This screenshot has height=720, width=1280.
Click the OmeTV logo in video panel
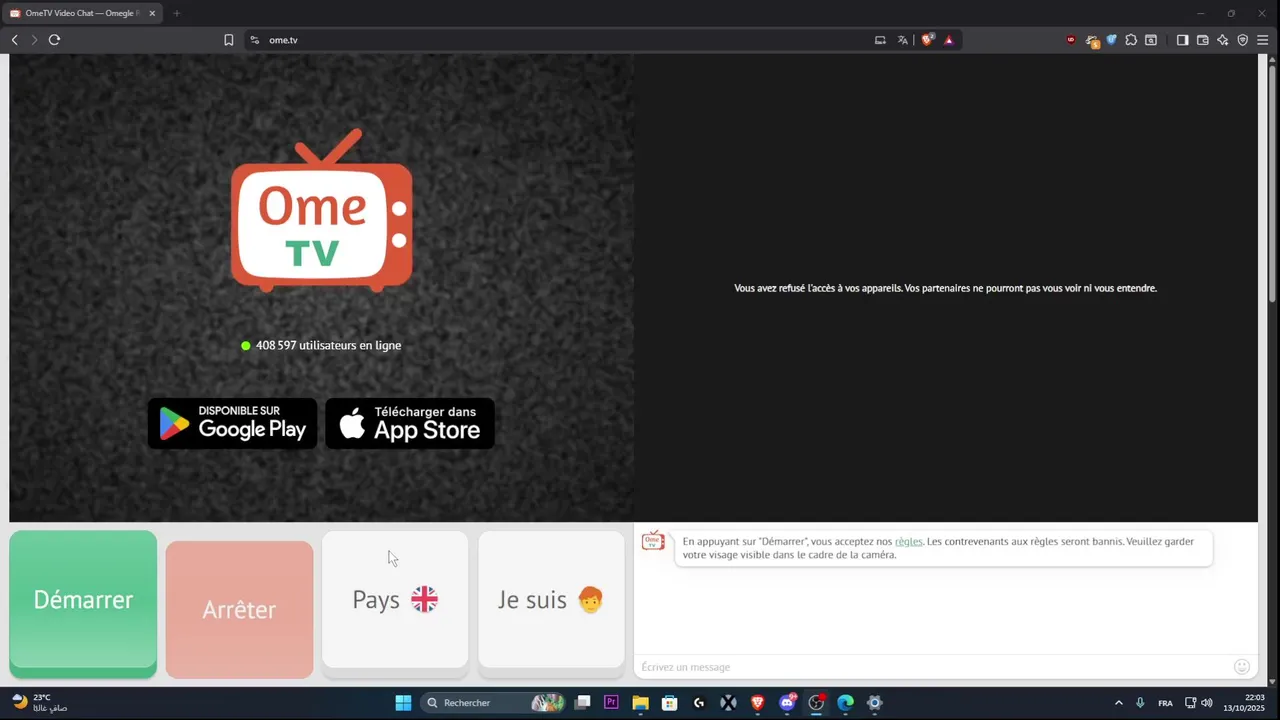tap(322, 210)
